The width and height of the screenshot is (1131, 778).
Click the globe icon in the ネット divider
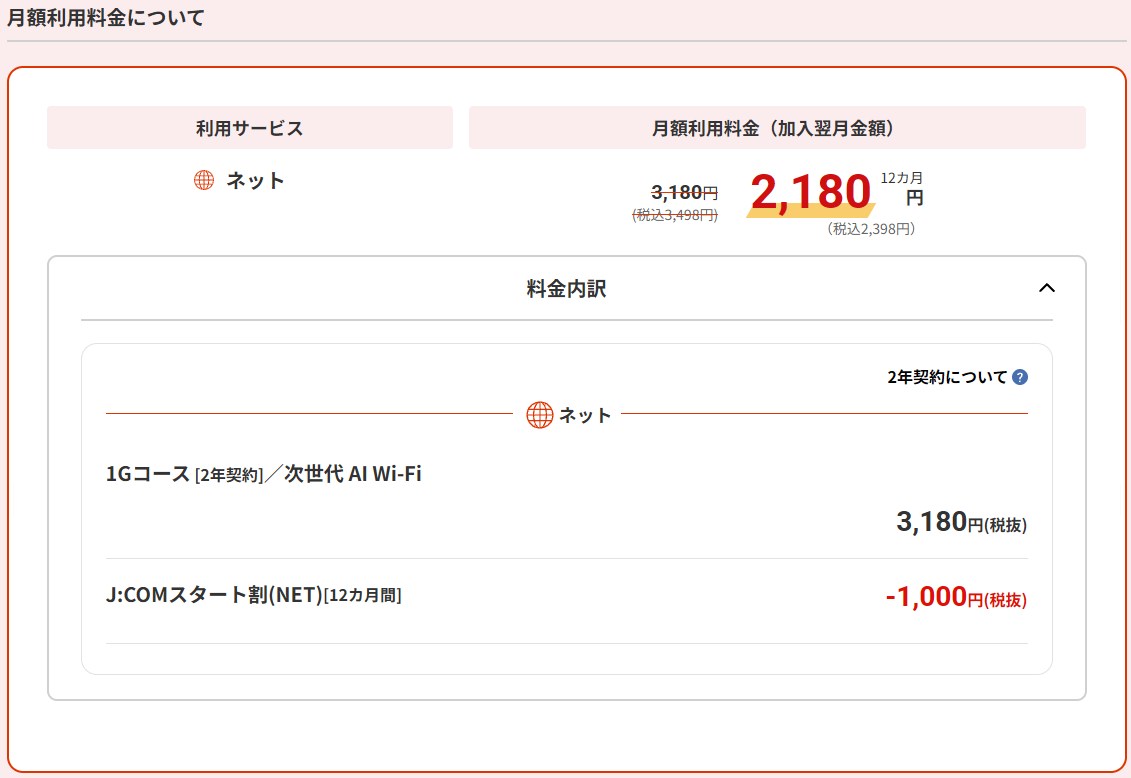[x=539, y=415]
